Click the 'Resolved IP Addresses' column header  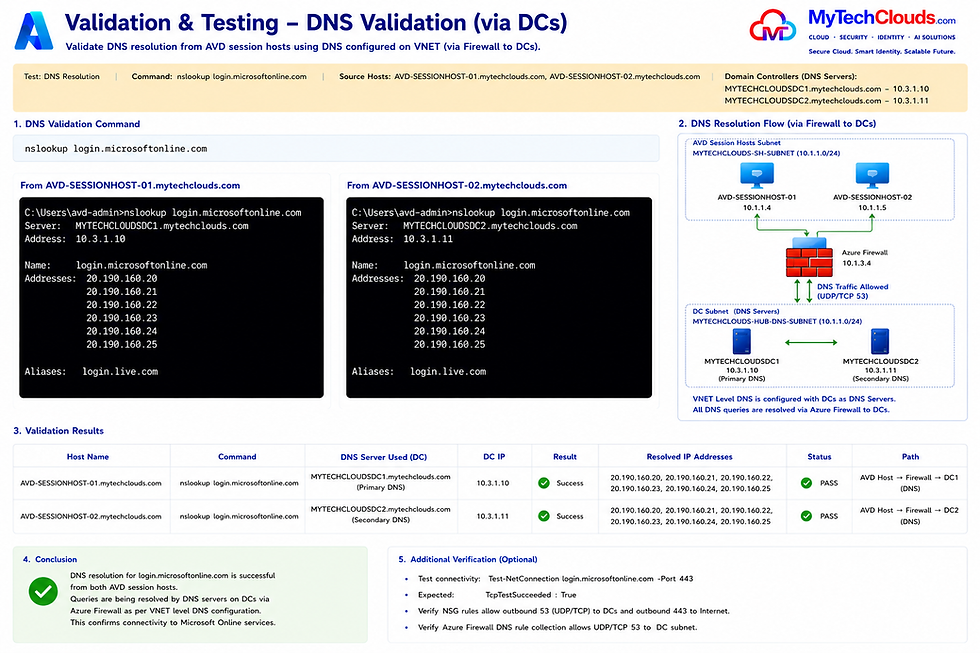pyautogui.click(x=689, y=457)
